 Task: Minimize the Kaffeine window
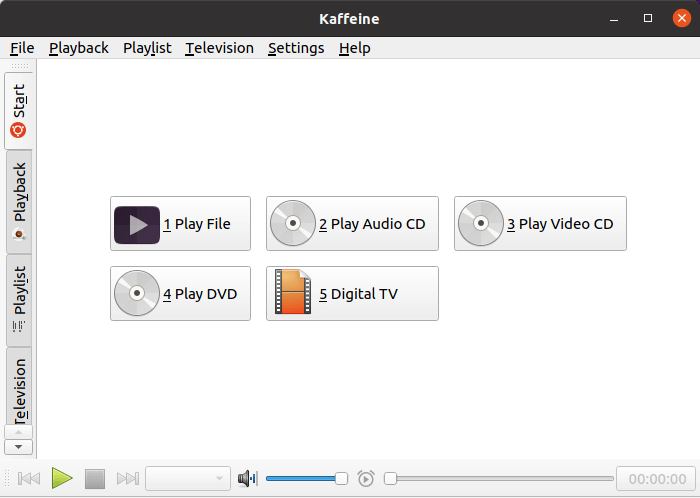click(614, 19)
